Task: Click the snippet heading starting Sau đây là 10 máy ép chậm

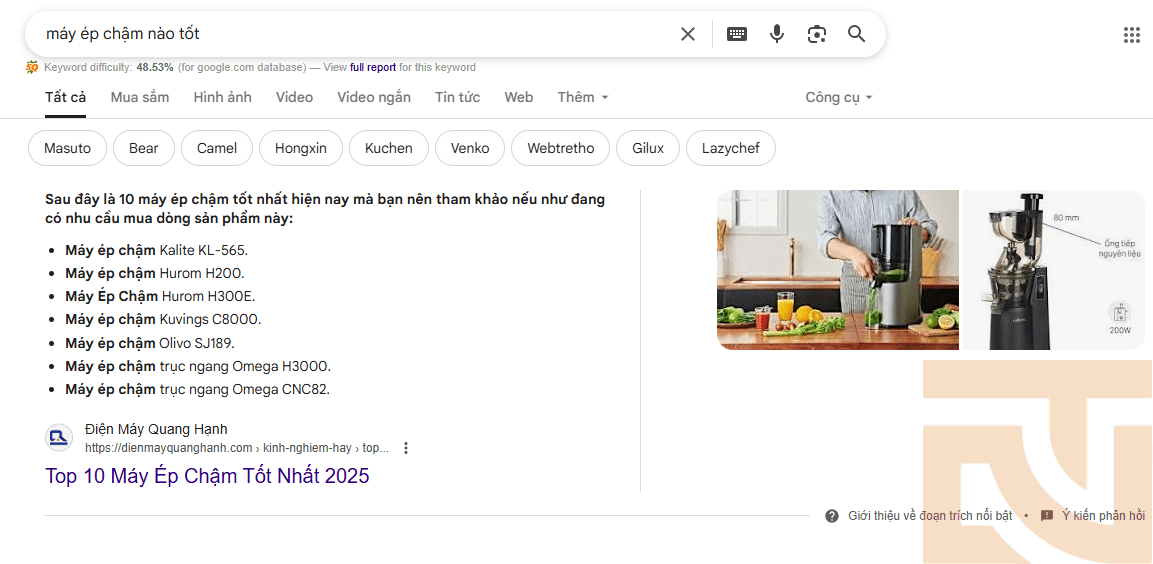Action: coord(325,210)
